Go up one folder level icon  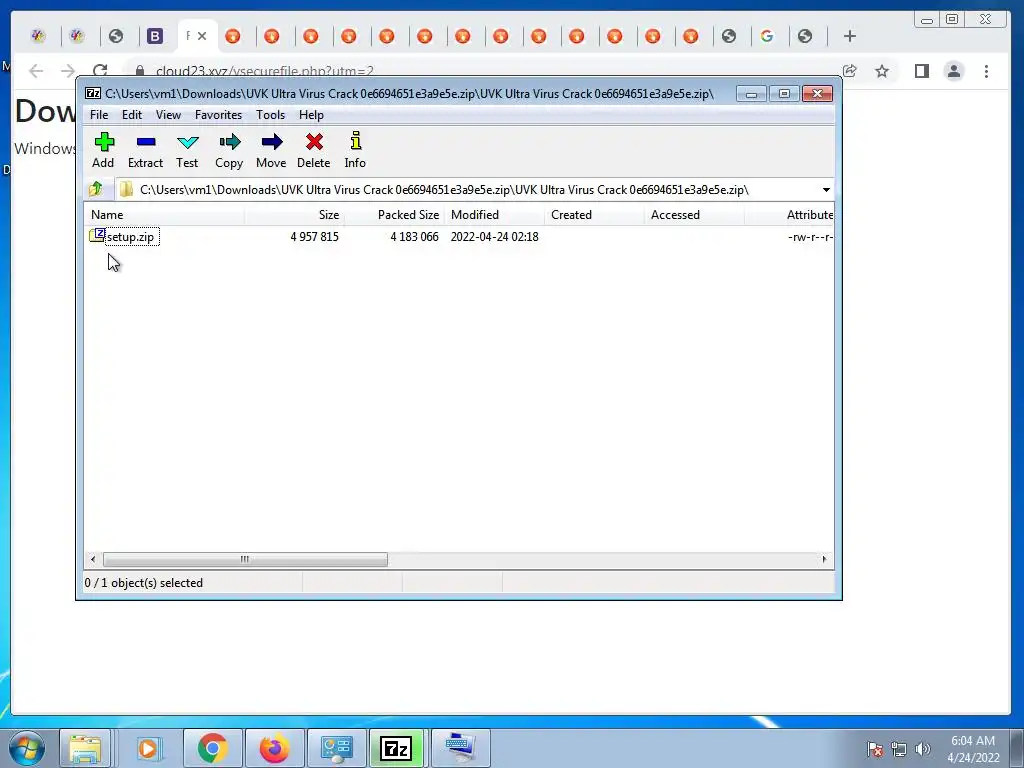(96, 189)
